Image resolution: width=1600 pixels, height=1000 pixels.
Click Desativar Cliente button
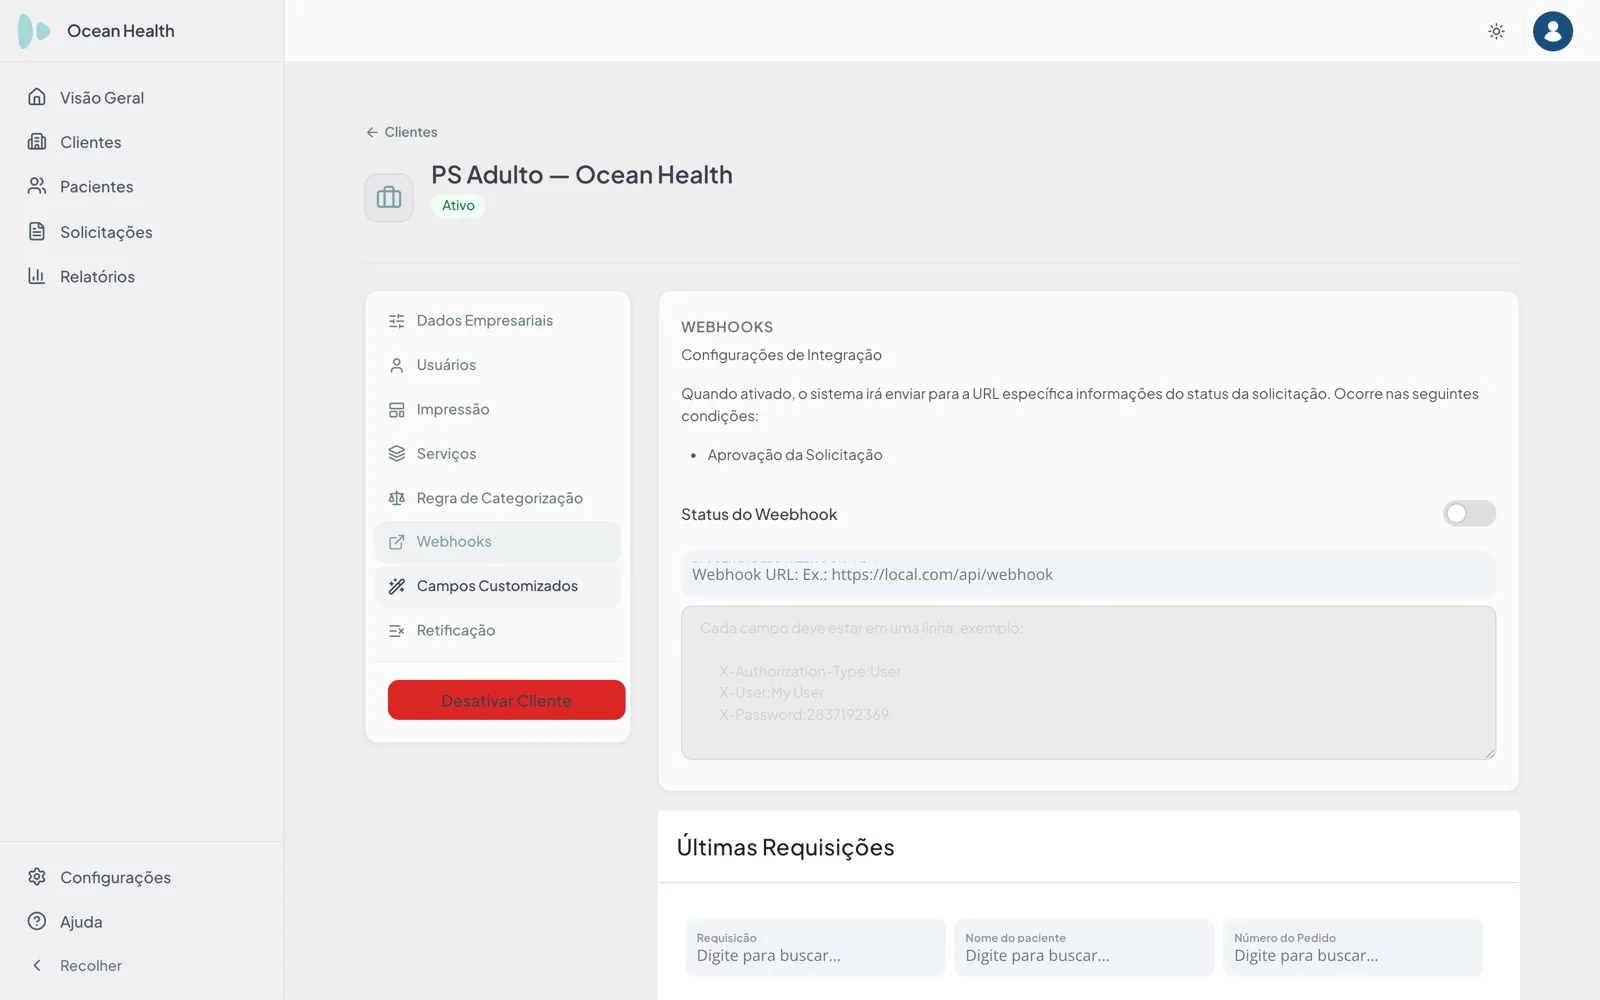507,700
